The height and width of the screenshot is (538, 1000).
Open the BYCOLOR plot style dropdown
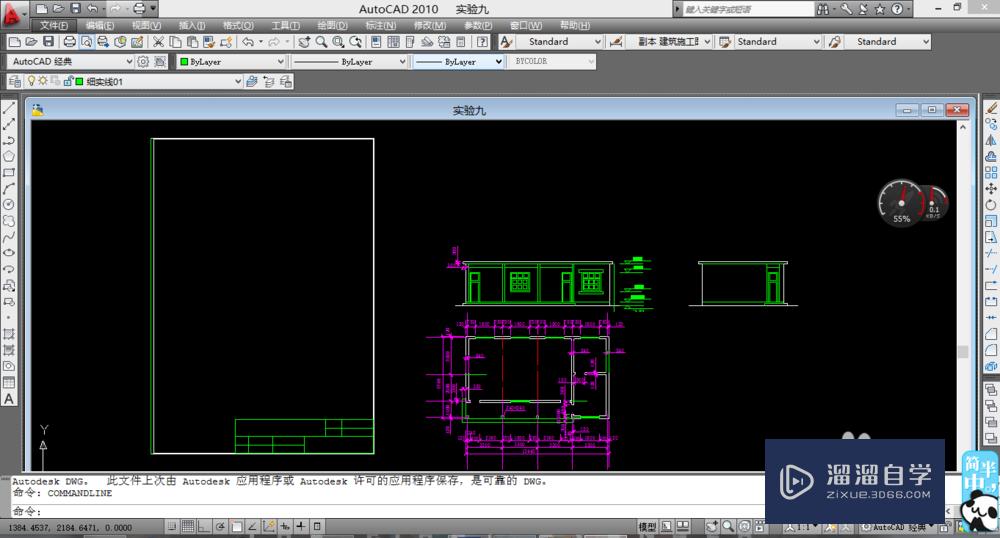[x=552, y=62]
